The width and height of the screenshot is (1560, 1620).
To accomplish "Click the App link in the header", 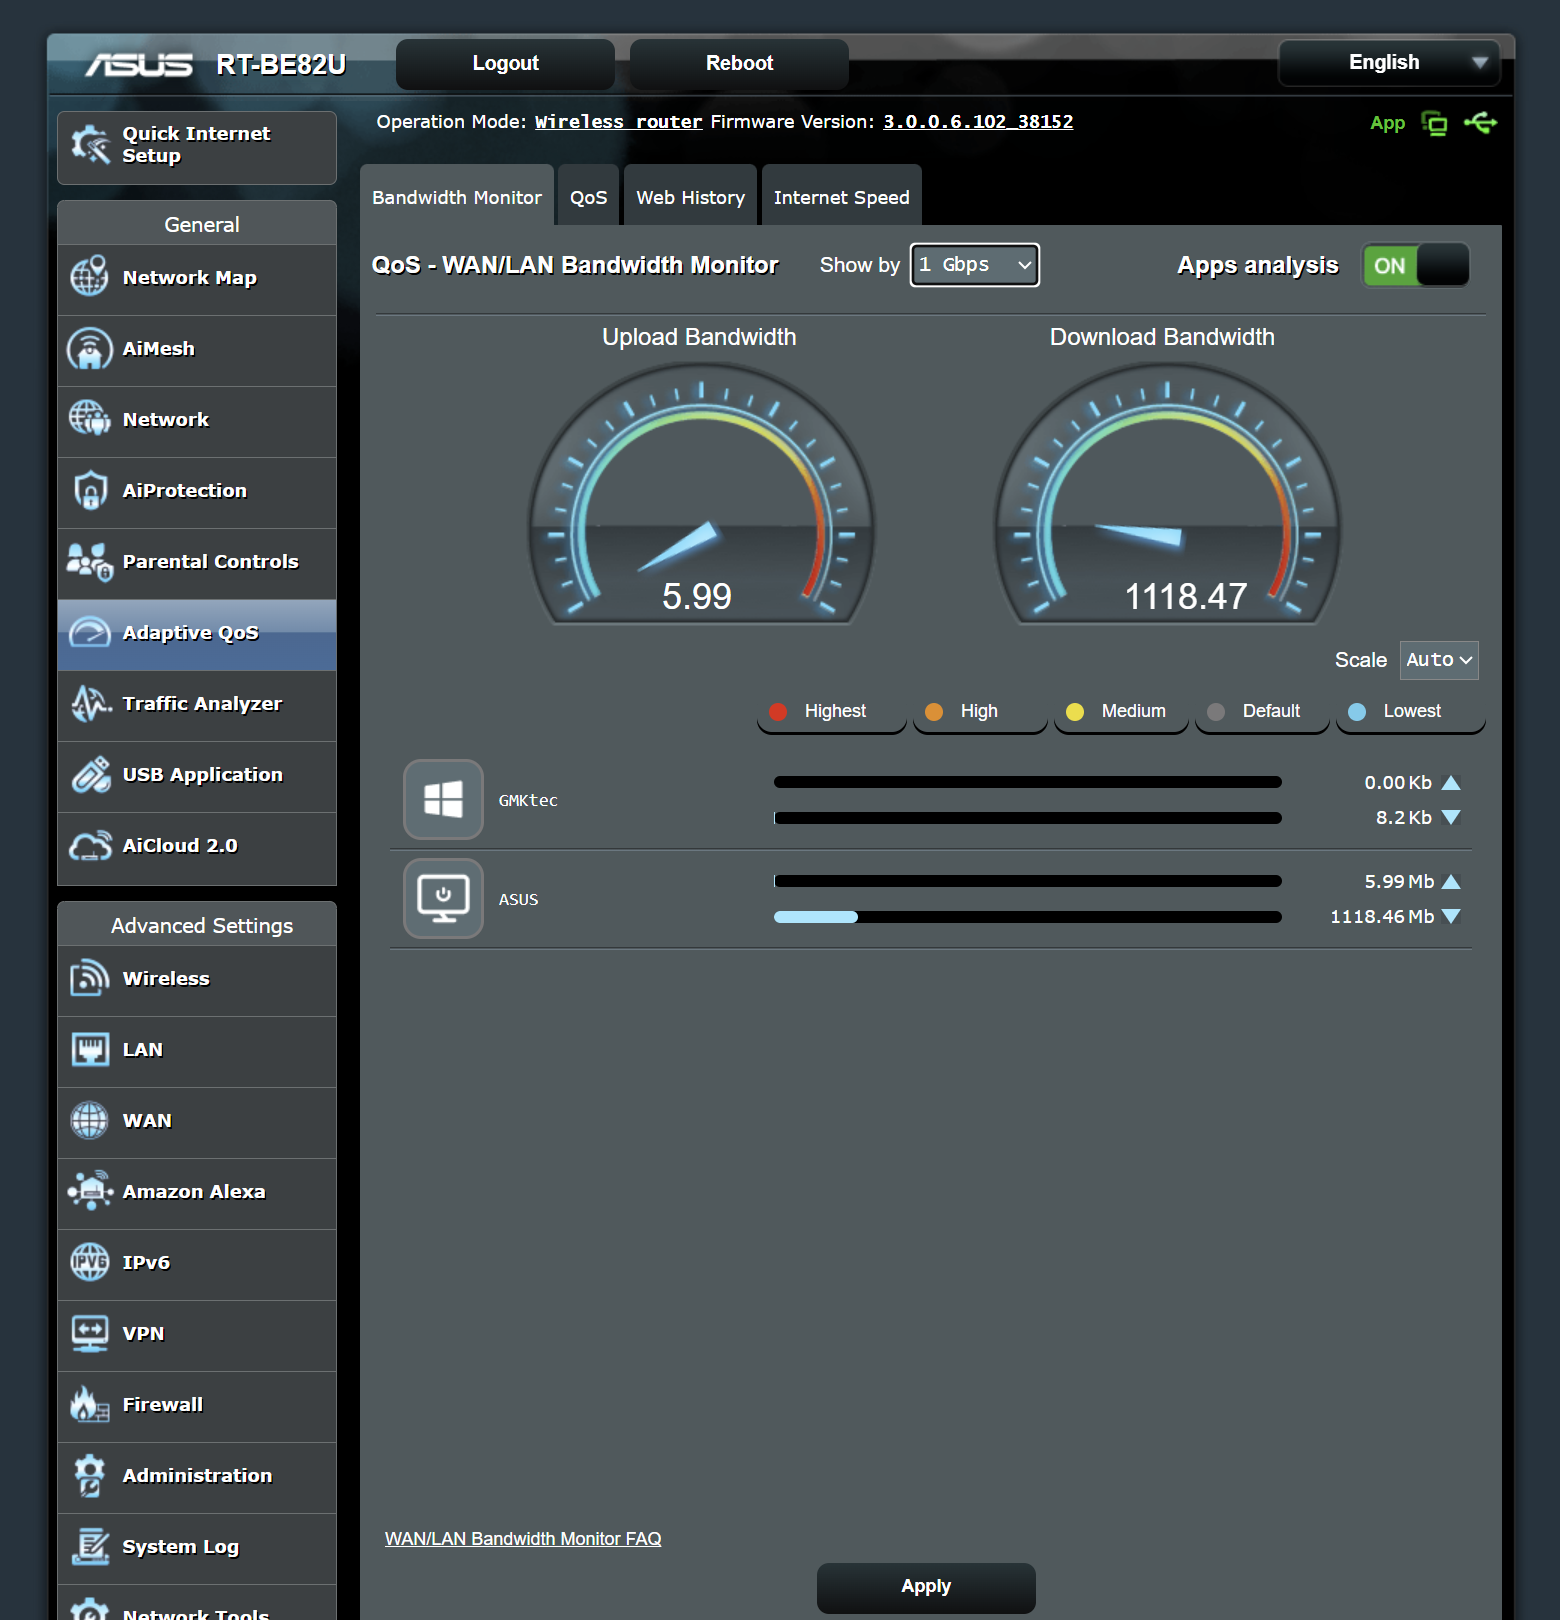I will click(x=1387, y=123).
